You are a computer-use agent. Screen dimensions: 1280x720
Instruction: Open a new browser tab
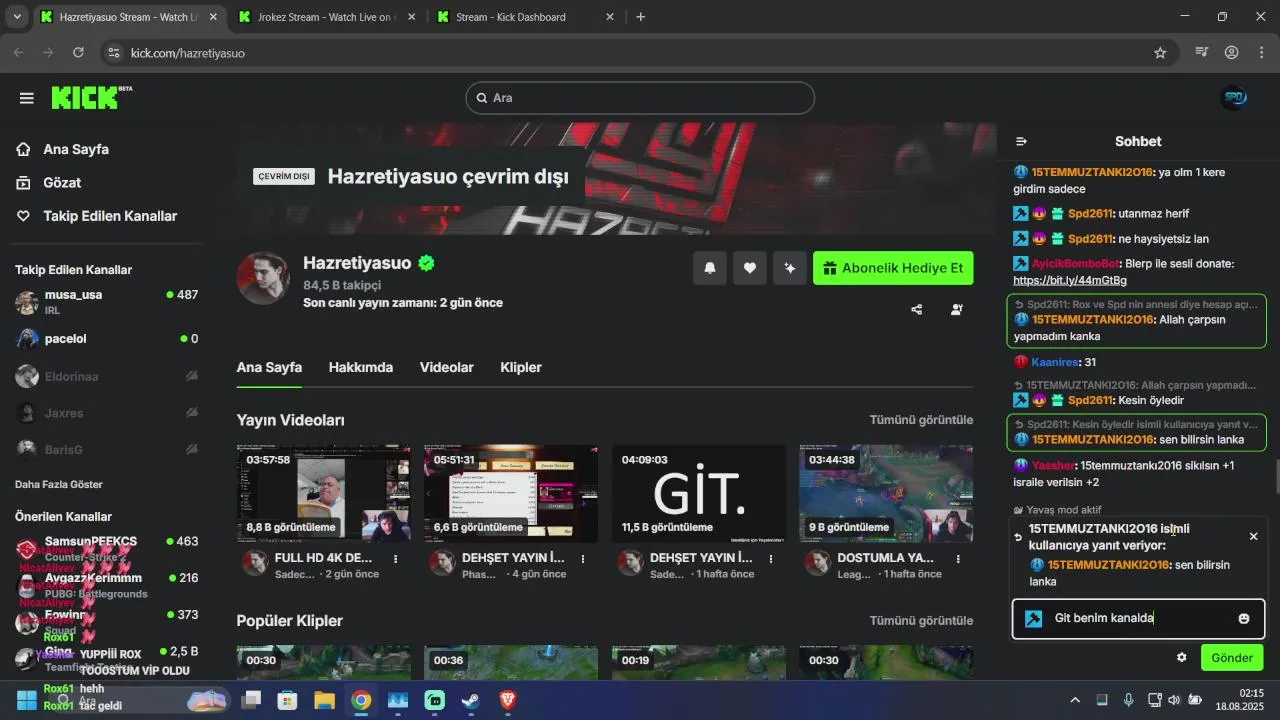tap(641, 17)
